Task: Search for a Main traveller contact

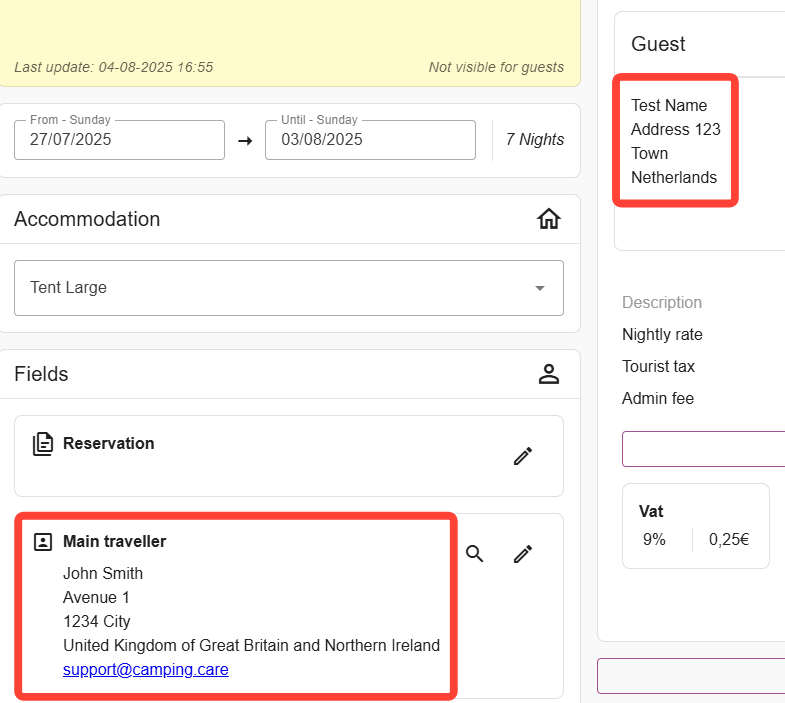Action: click(x=475, y=554)
